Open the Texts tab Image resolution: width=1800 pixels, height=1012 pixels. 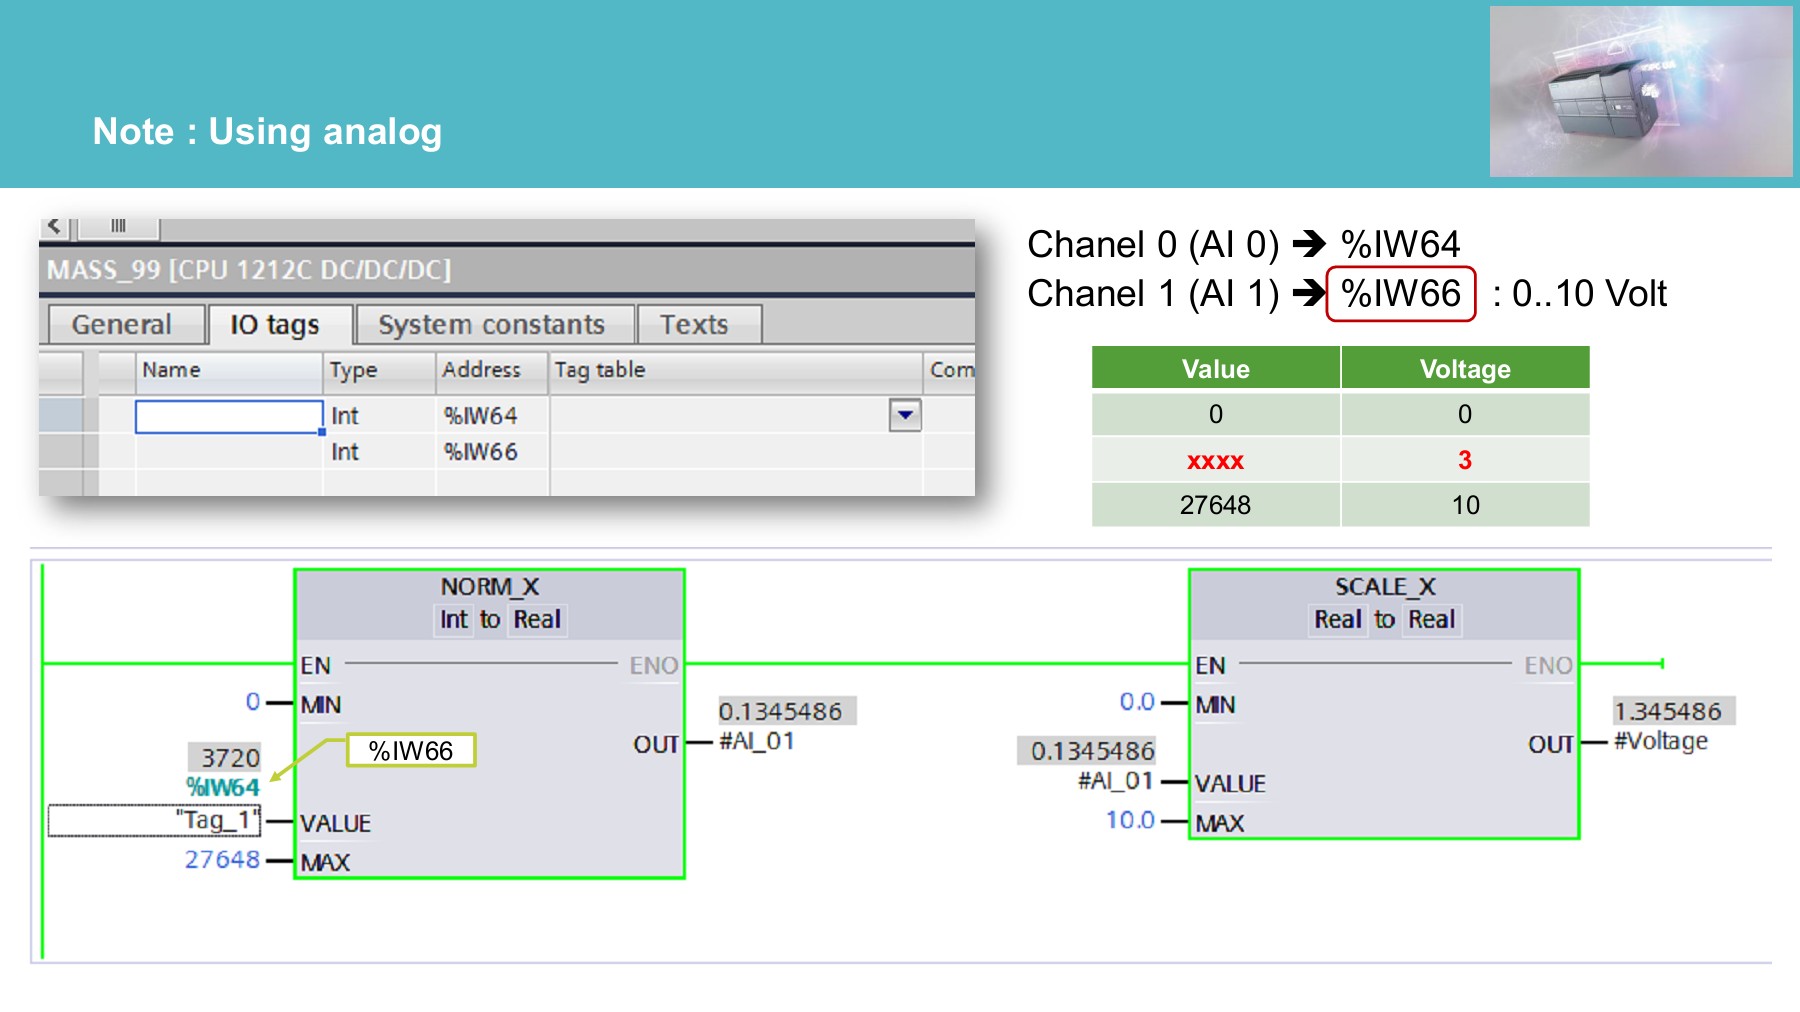[x=697, y=323]
